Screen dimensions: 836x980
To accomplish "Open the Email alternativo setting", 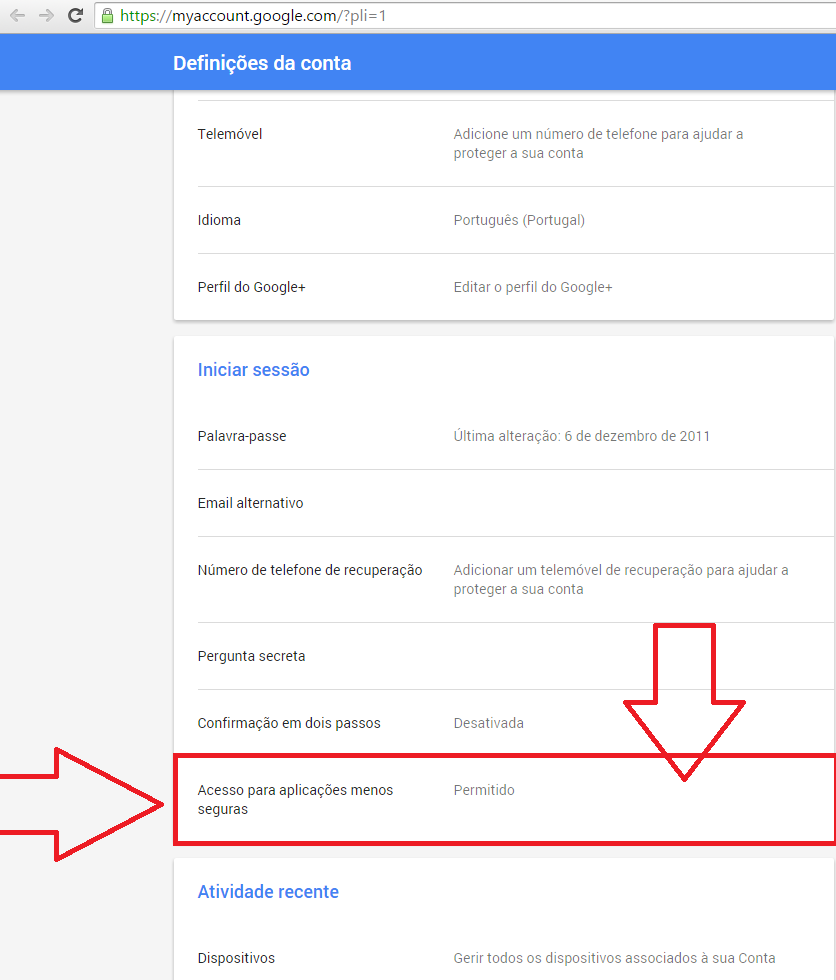I will (x=250, y=503).
